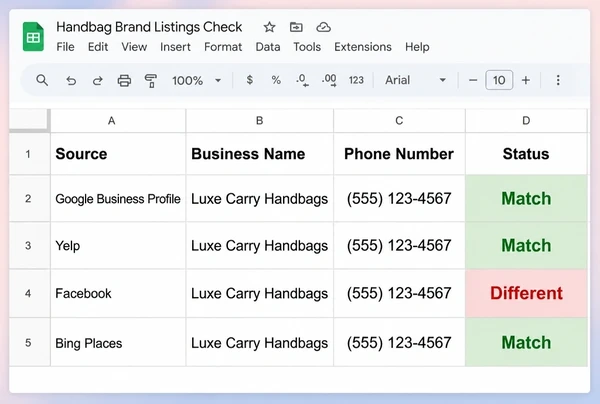Screen dimensions: 600x404
Task: Select the Facebook row phone number cell
Action: [399, 293]
